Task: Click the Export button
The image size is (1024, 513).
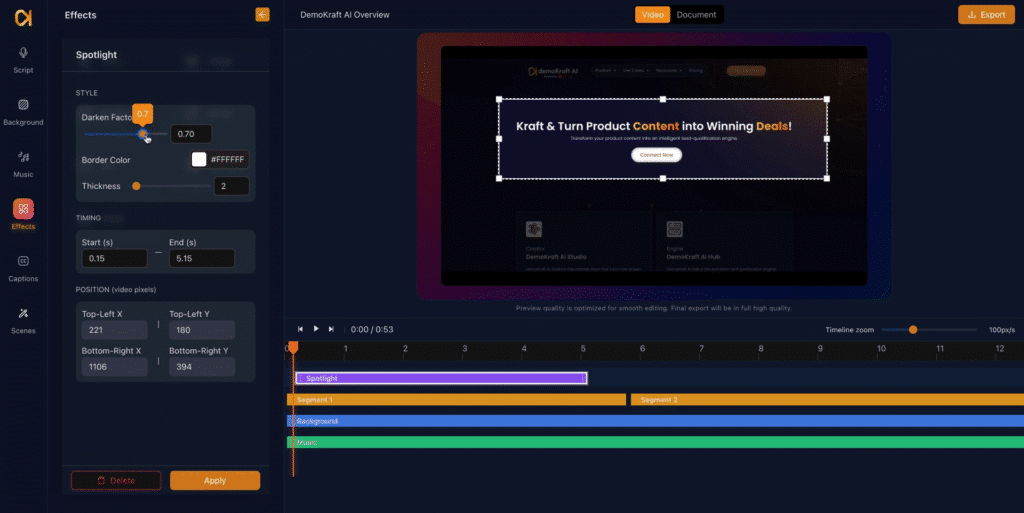Action: pos(986,15)
